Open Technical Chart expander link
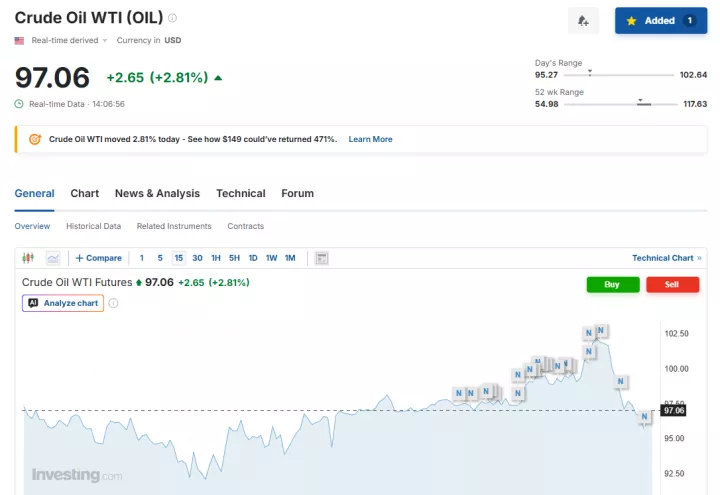Image resolution: width=720 pixels, height=495 pixels. [666, 258]
